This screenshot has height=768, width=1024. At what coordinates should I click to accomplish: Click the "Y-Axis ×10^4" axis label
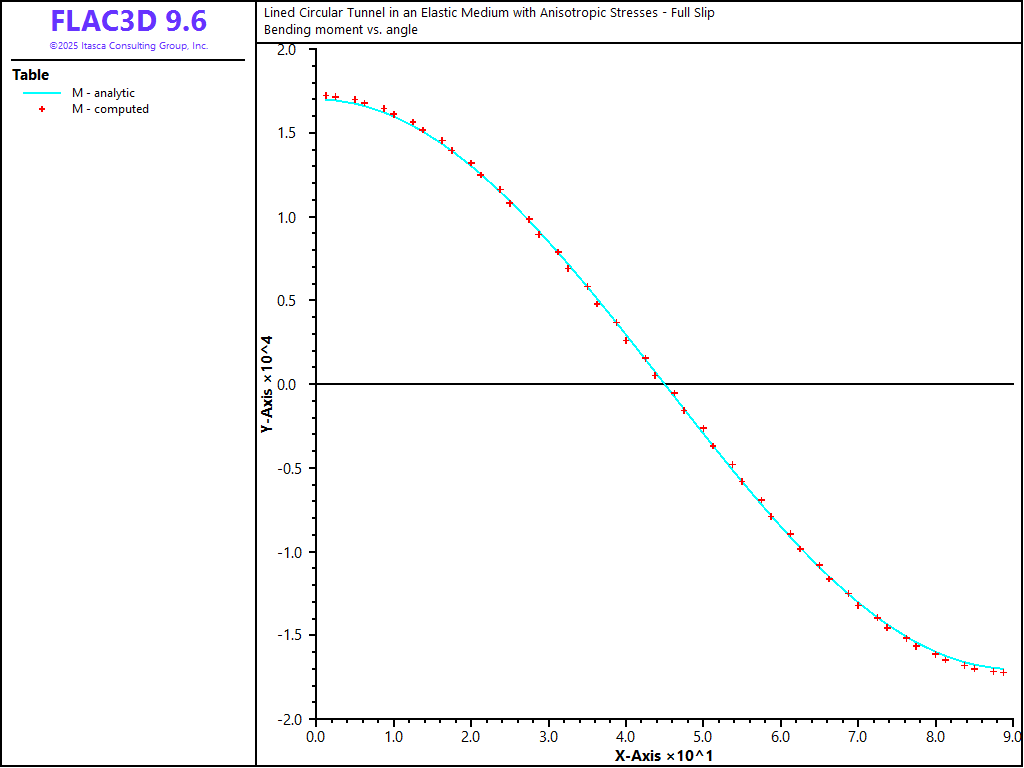[267, 385]
